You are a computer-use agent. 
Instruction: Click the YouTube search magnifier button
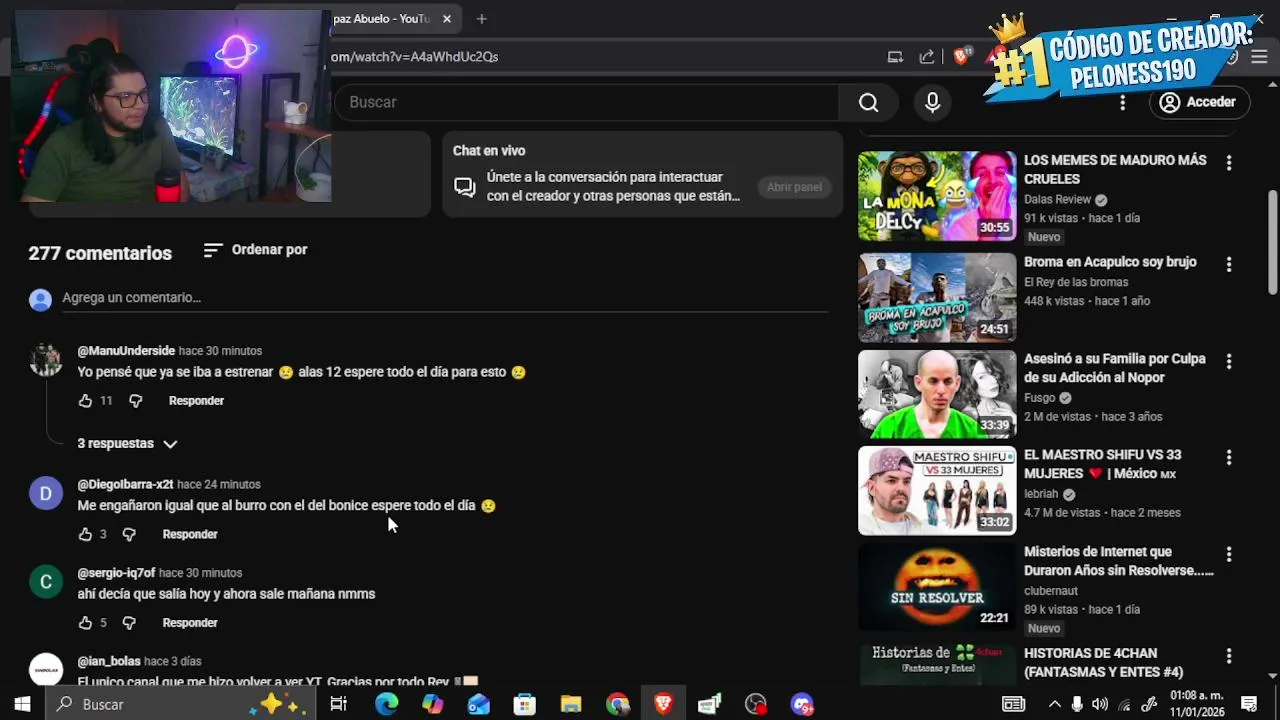point(868,102)
